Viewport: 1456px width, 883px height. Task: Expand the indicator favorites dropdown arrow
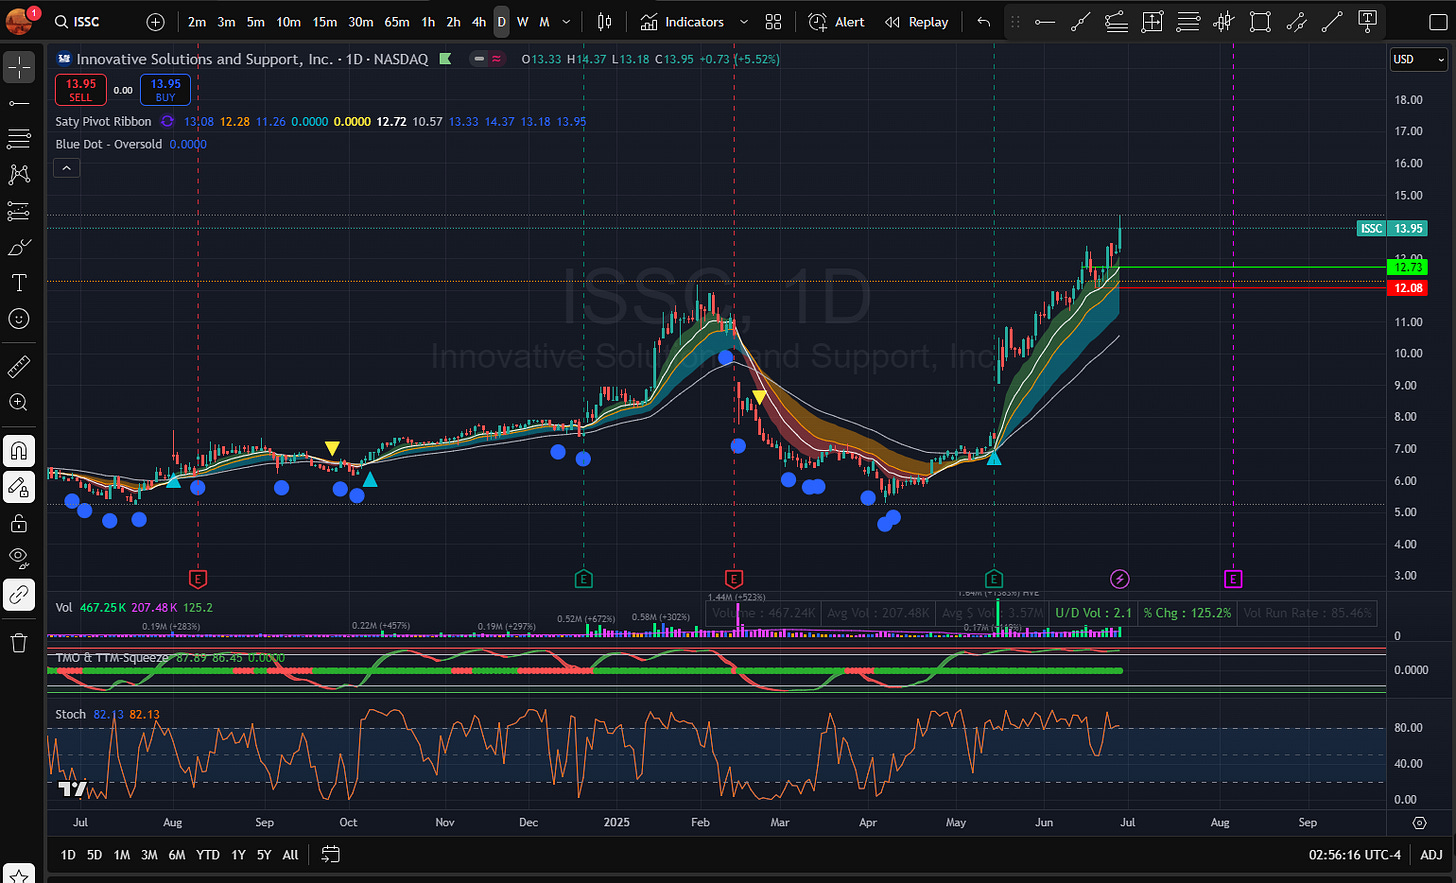[743, 22]
